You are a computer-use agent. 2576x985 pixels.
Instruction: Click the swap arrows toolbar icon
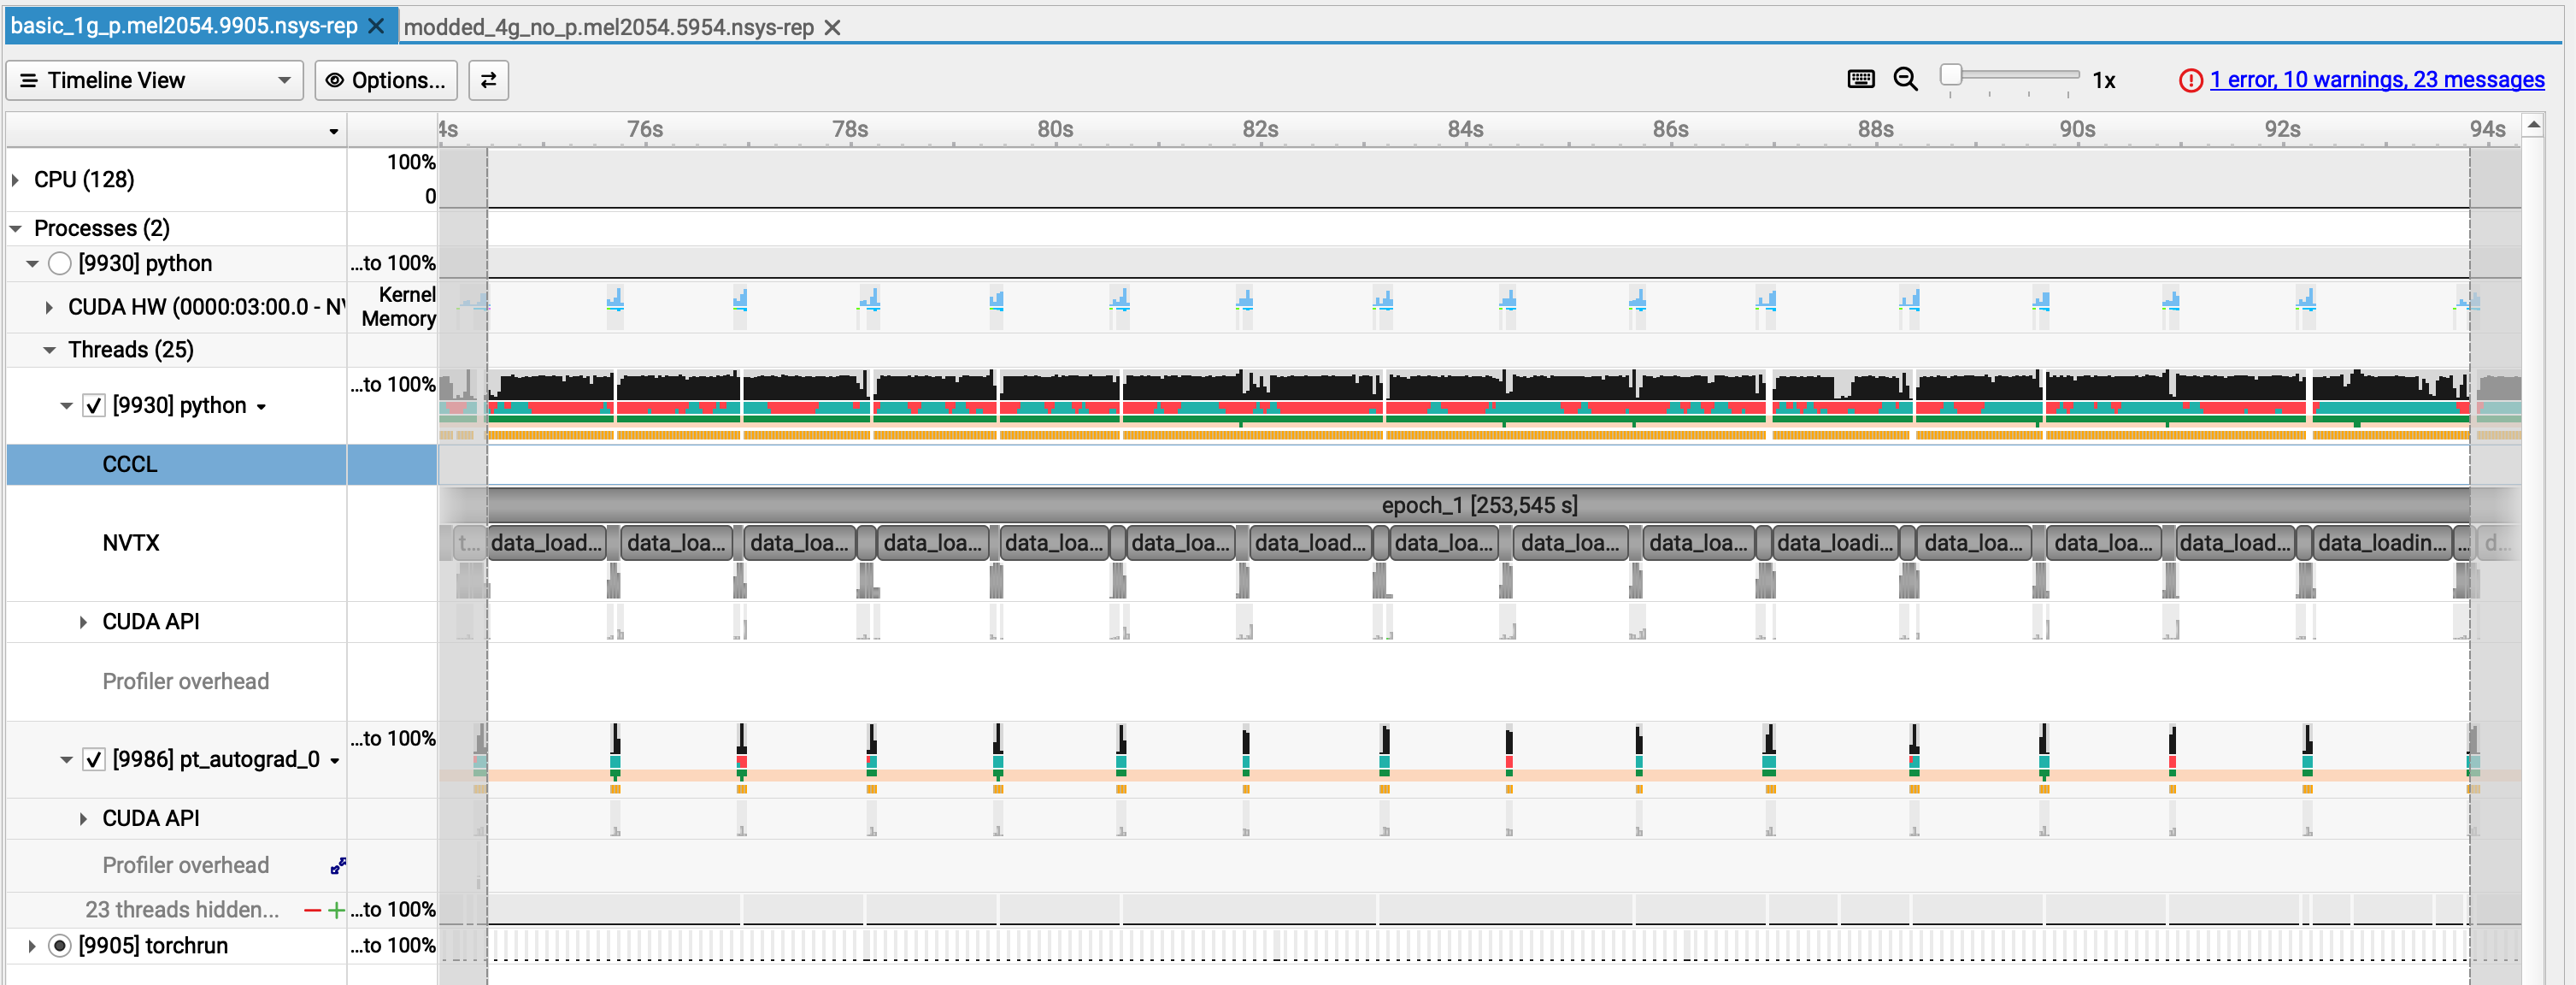pyautogui.click(x=488, y=80)
